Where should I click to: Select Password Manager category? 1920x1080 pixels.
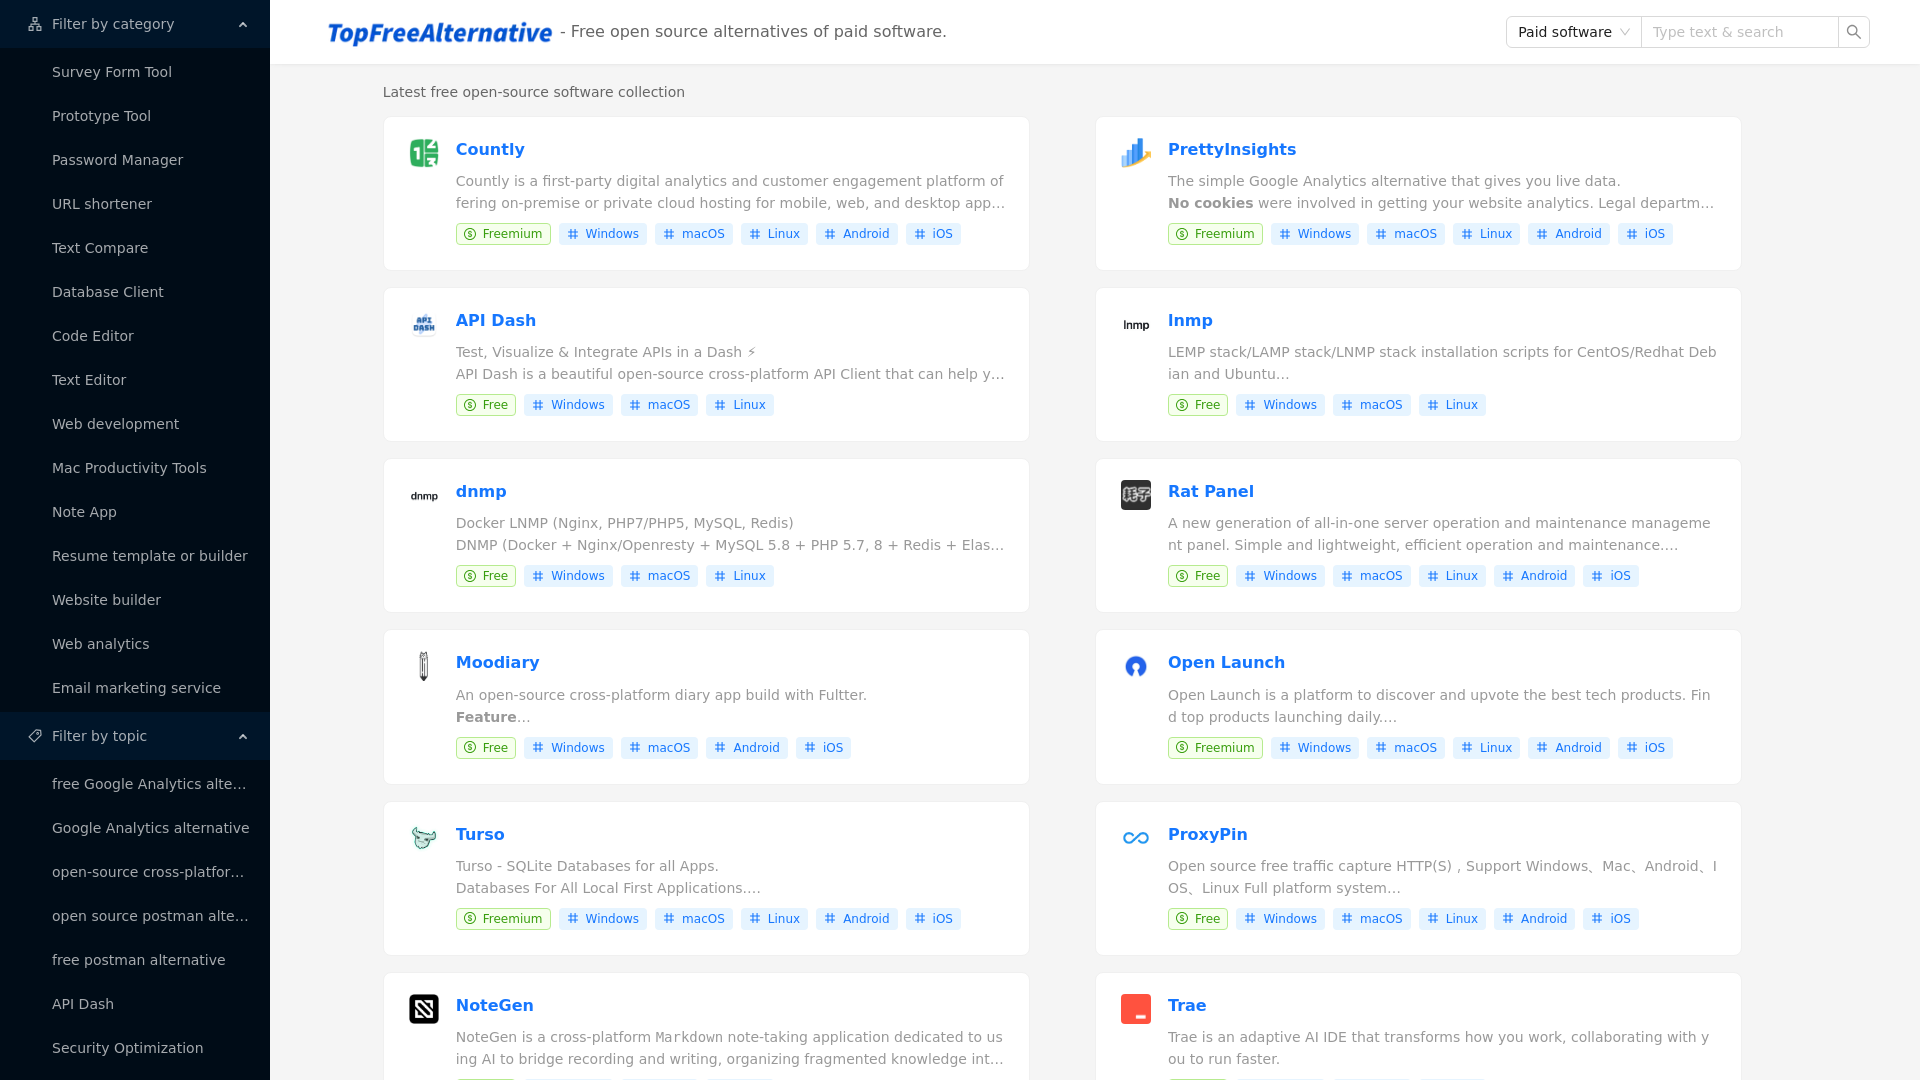[135, 160]
